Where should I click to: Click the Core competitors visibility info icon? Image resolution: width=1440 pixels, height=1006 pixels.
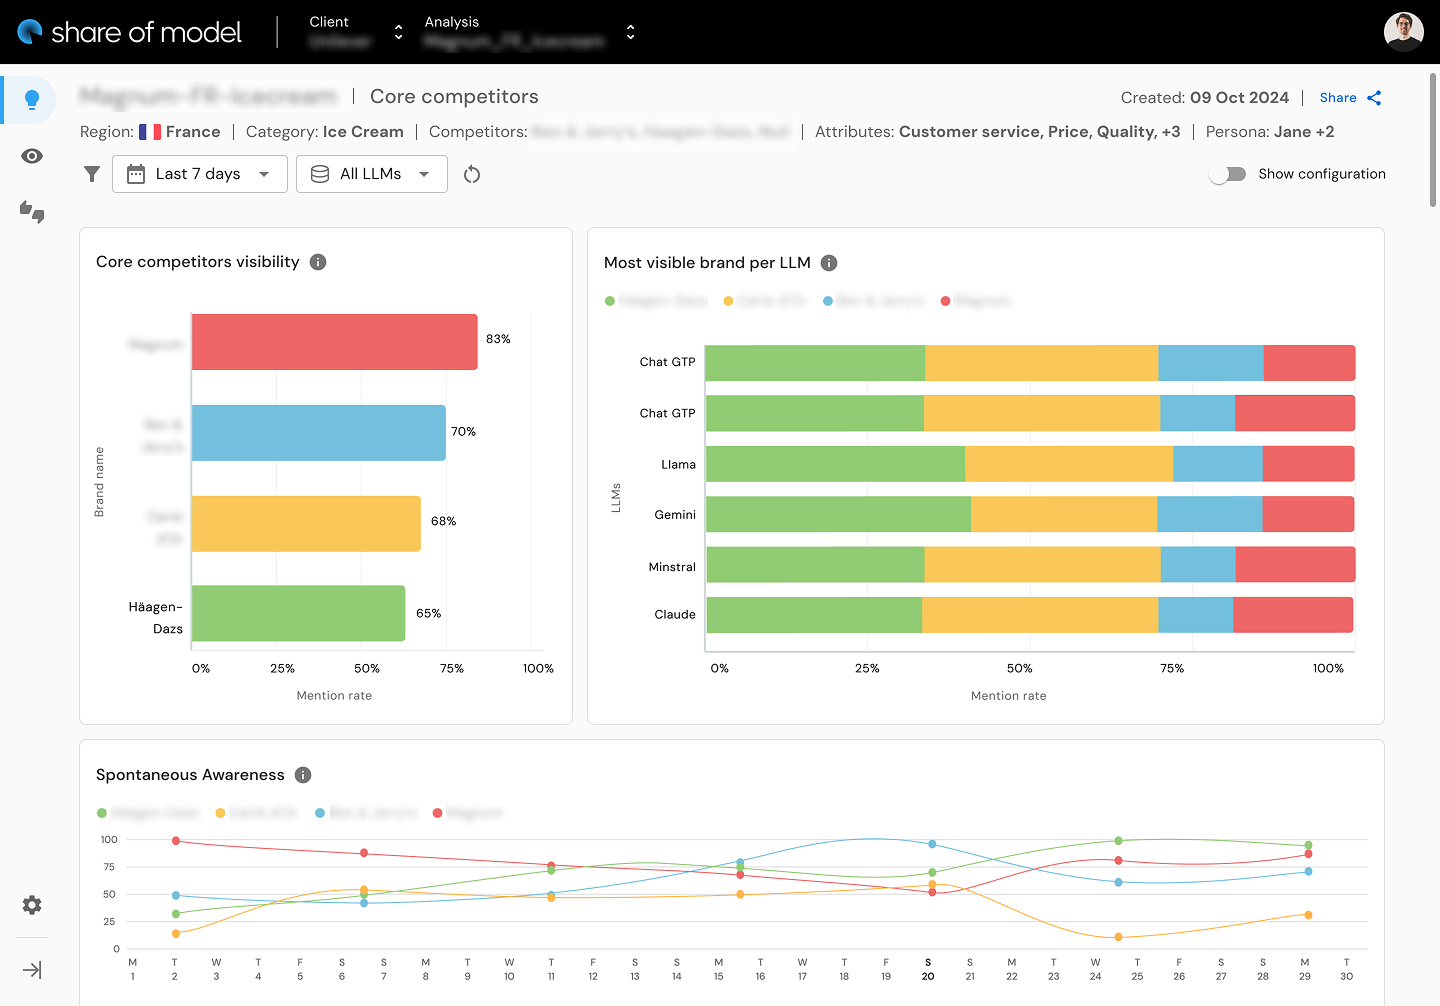[x=318, y=261]
